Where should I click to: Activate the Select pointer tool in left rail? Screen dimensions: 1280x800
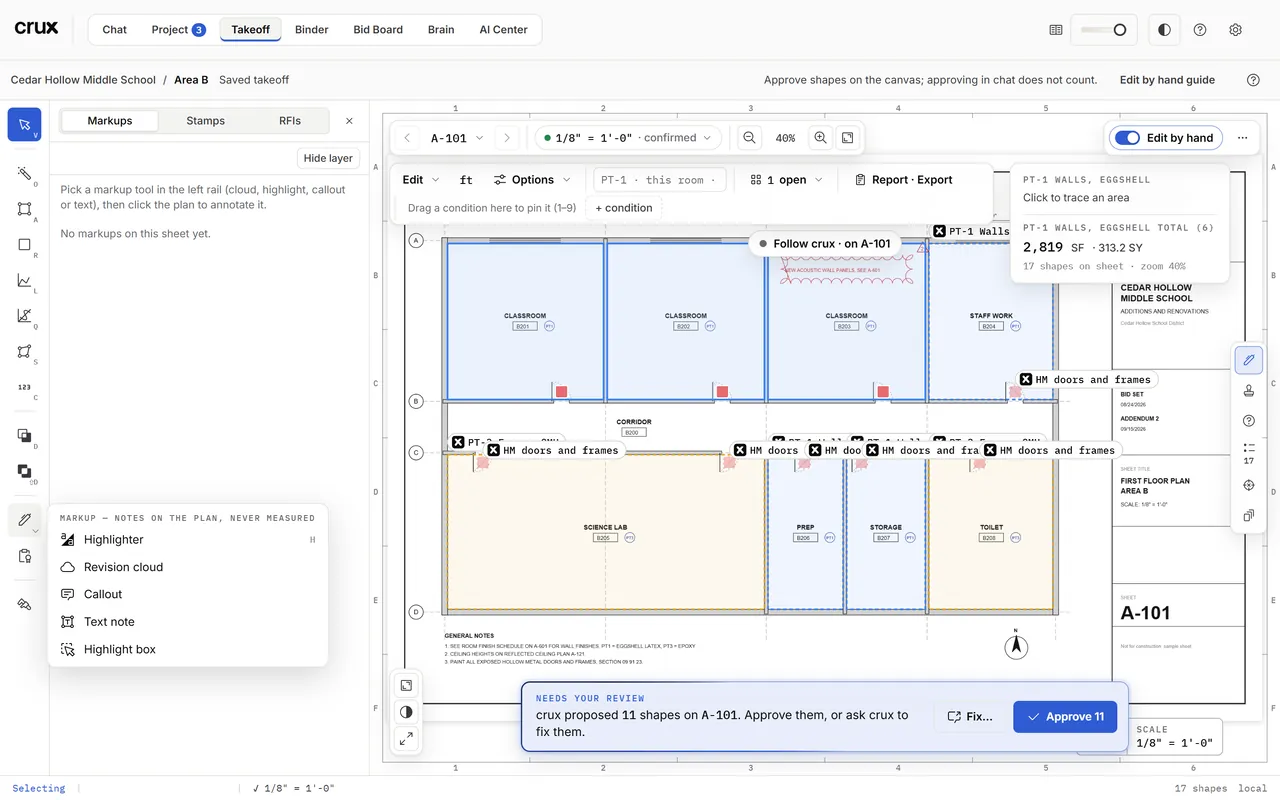click(24, 124)
